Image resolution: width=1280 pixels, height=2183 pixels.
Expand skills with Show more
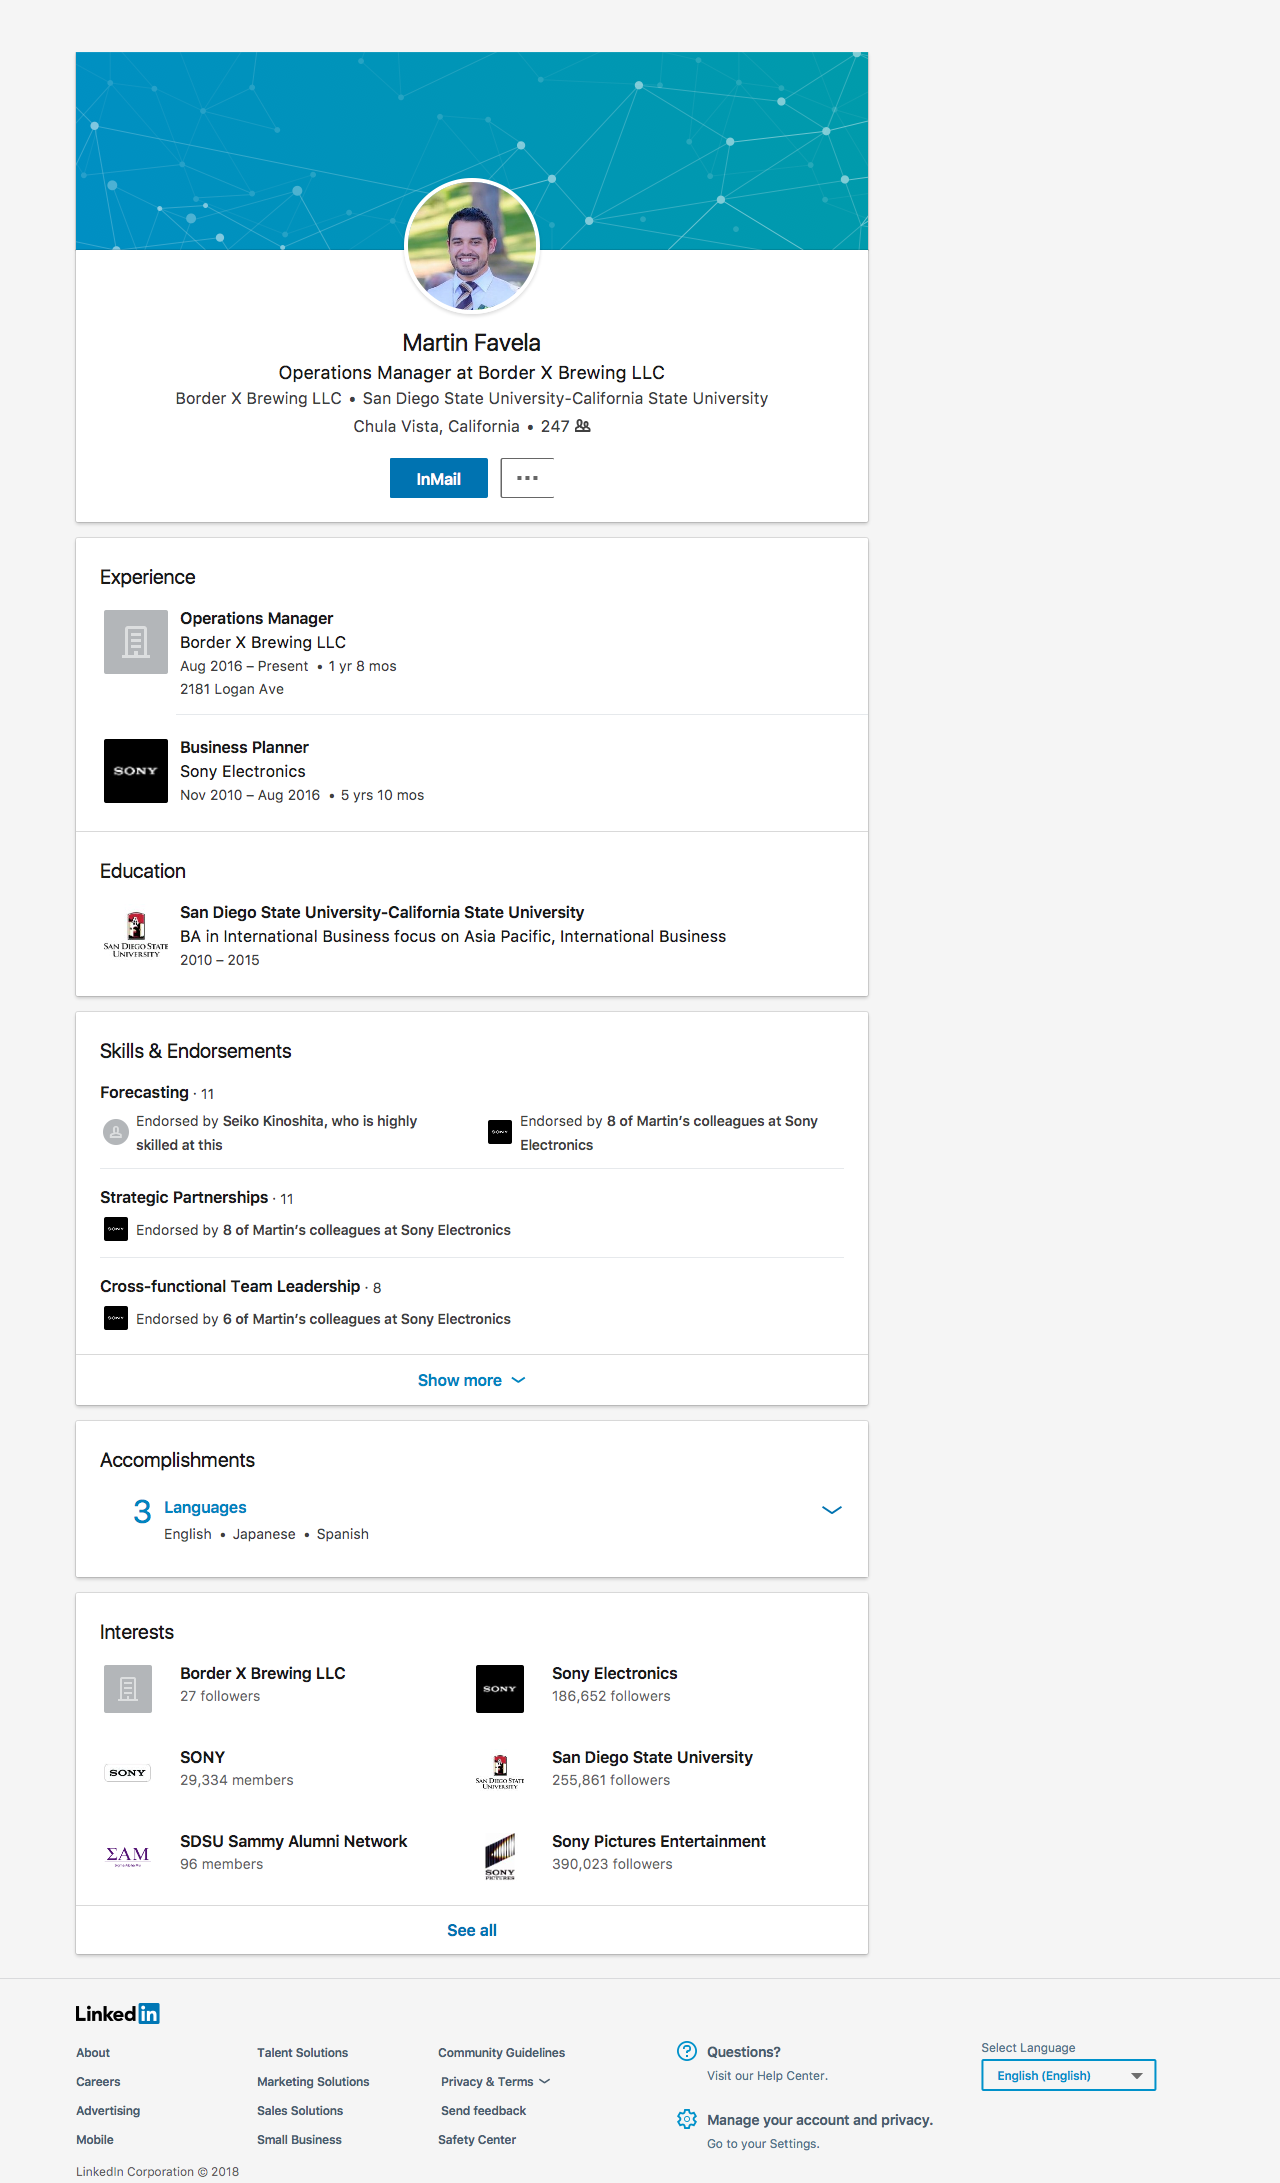pyautogui.click(x=471, y=1380)
